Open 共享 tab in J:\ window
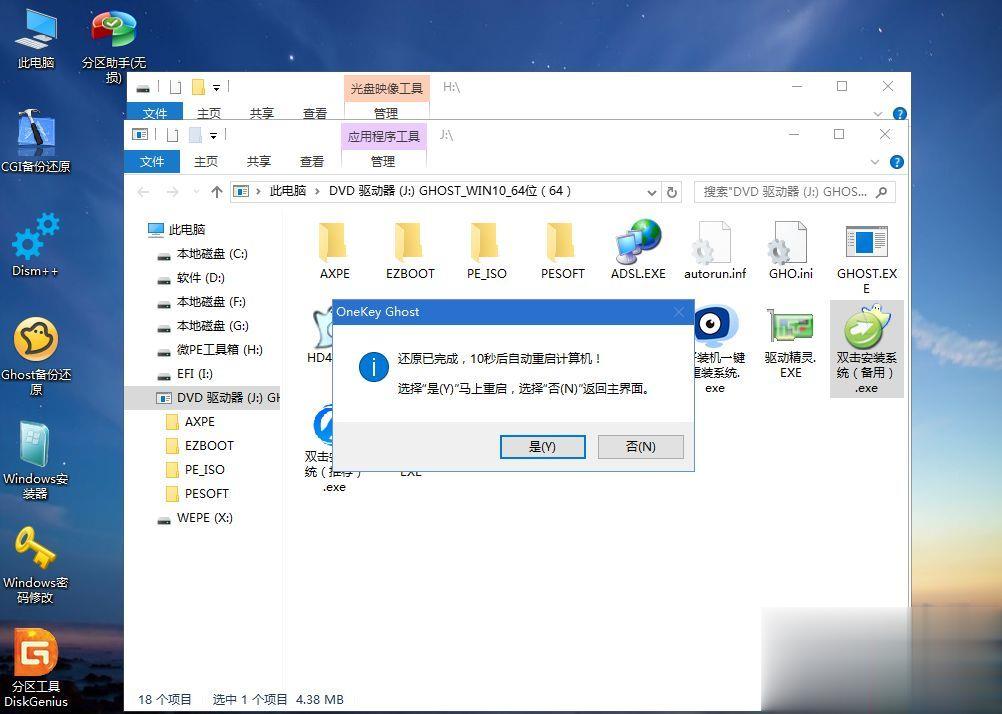 pos(259,162)
